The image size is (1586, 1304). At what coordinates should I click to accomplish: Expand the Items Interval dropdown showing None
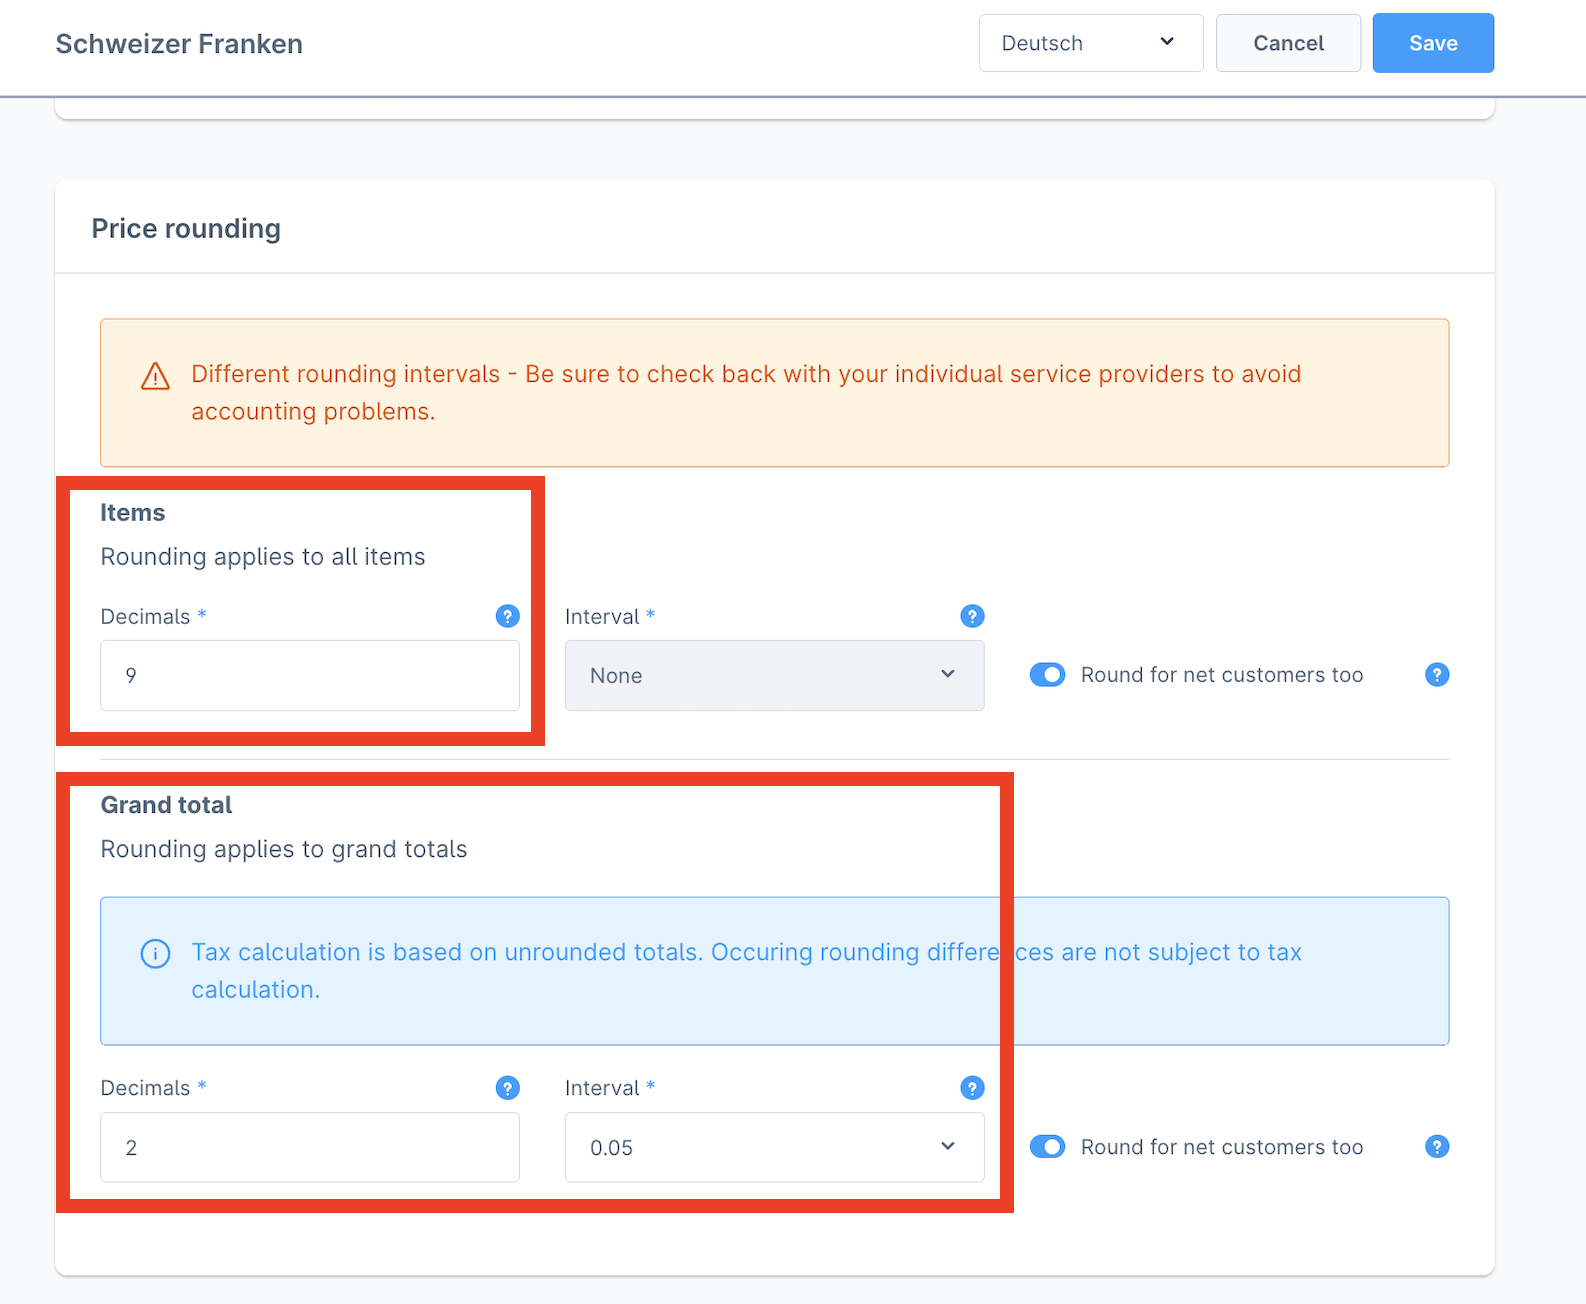(x=774, y=676)
